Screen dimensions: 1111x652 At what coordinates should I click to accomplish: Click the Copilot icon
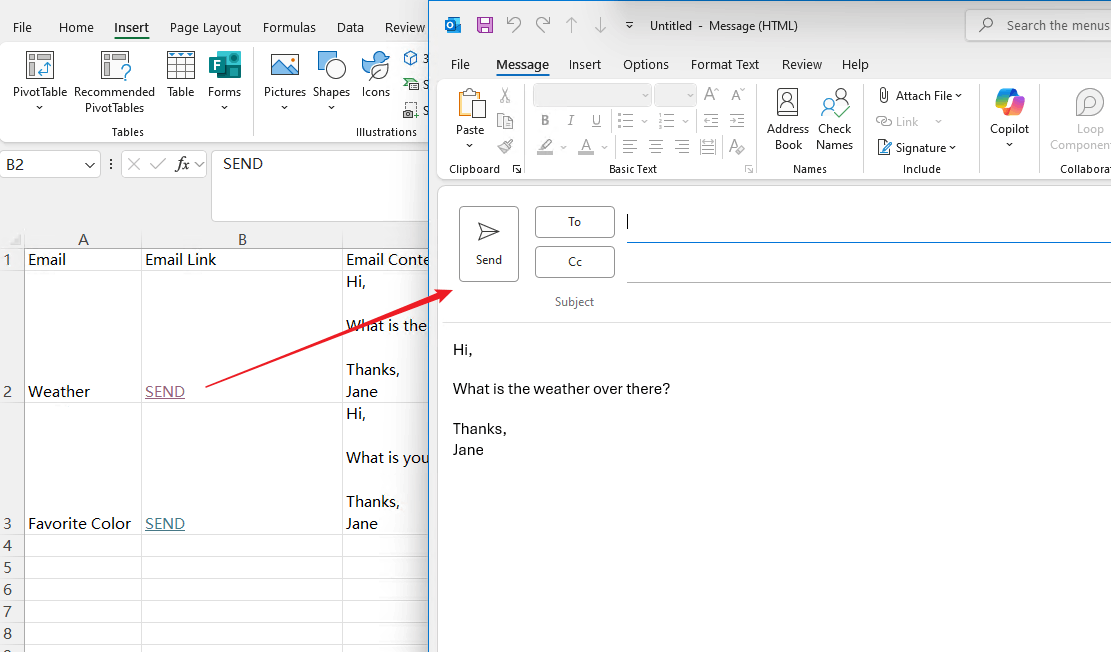tap(1009, 110)
